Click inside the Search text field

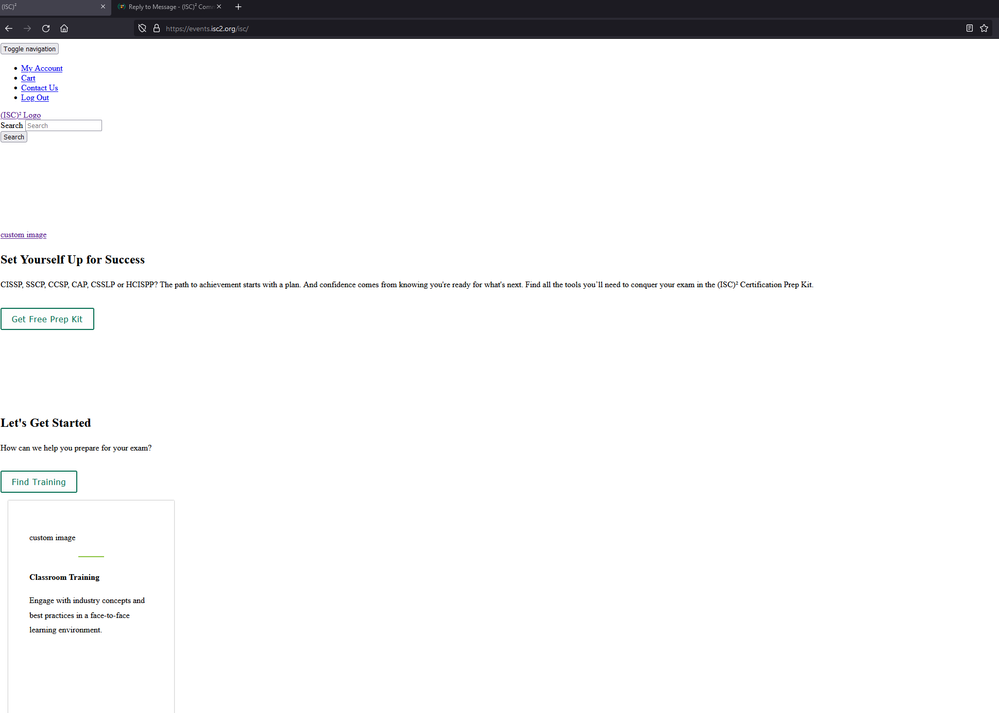63,126
